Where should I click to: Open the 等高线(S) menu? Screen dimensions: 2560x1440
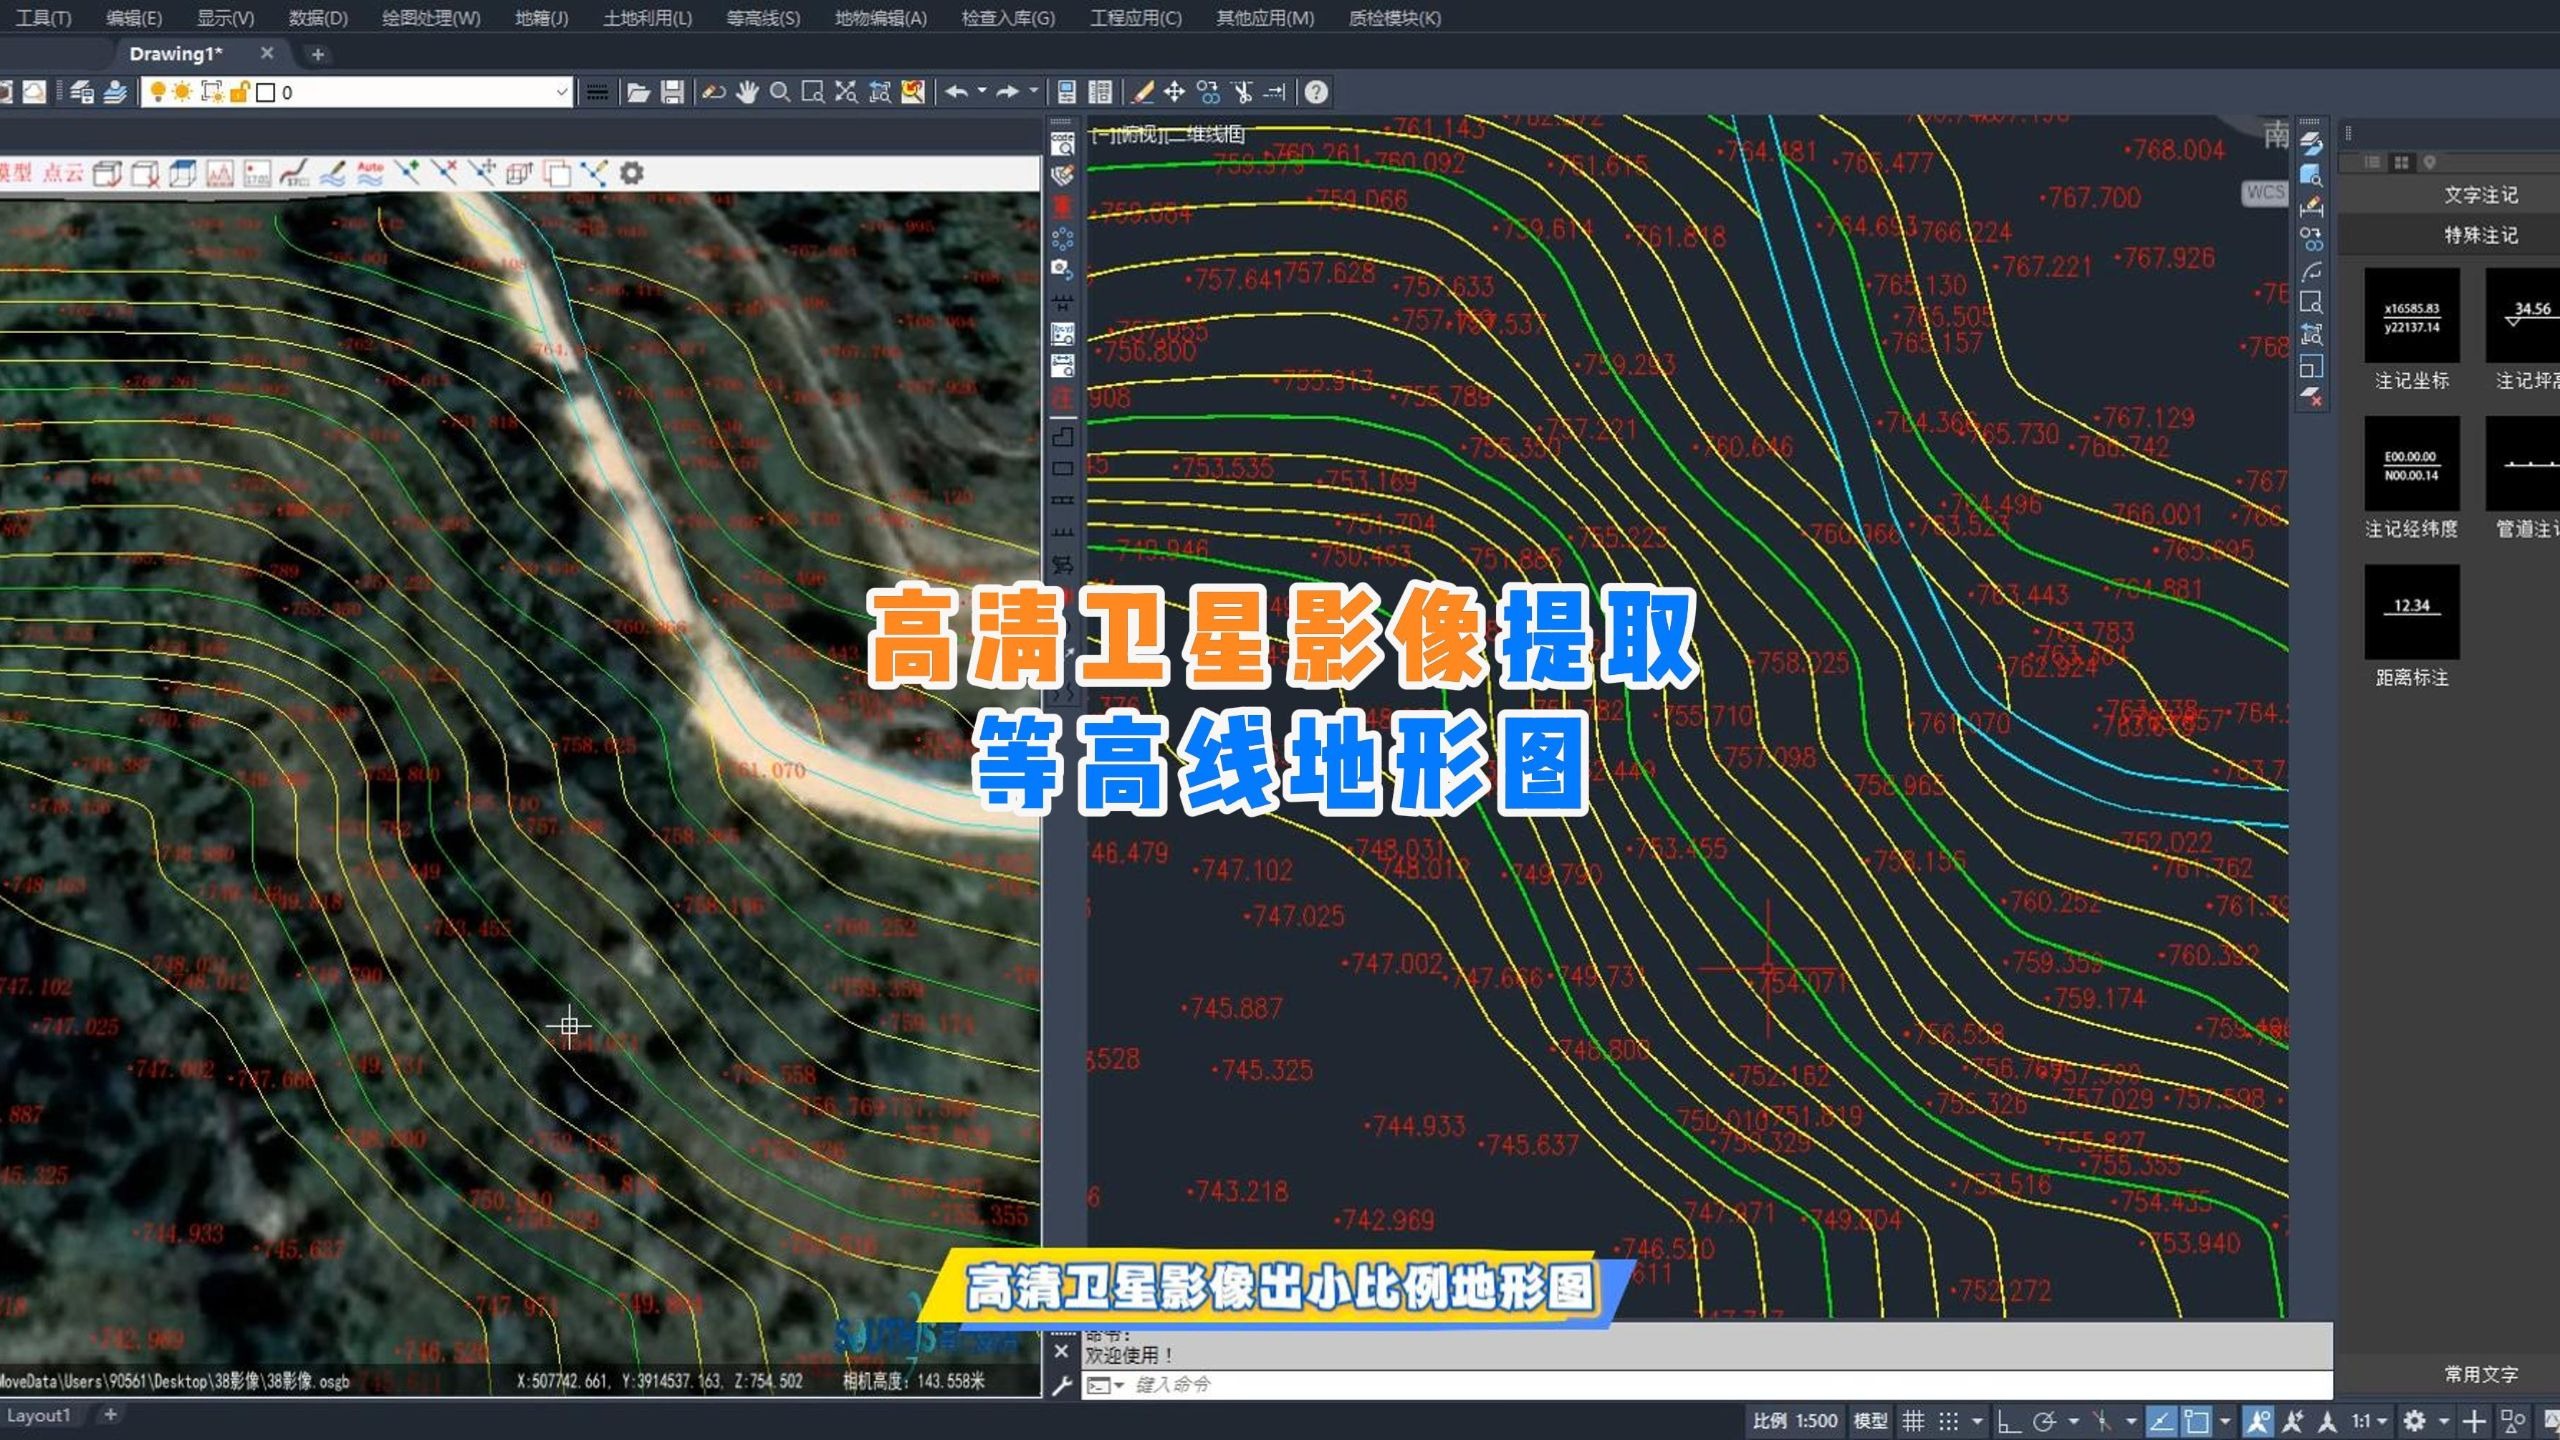763,18
